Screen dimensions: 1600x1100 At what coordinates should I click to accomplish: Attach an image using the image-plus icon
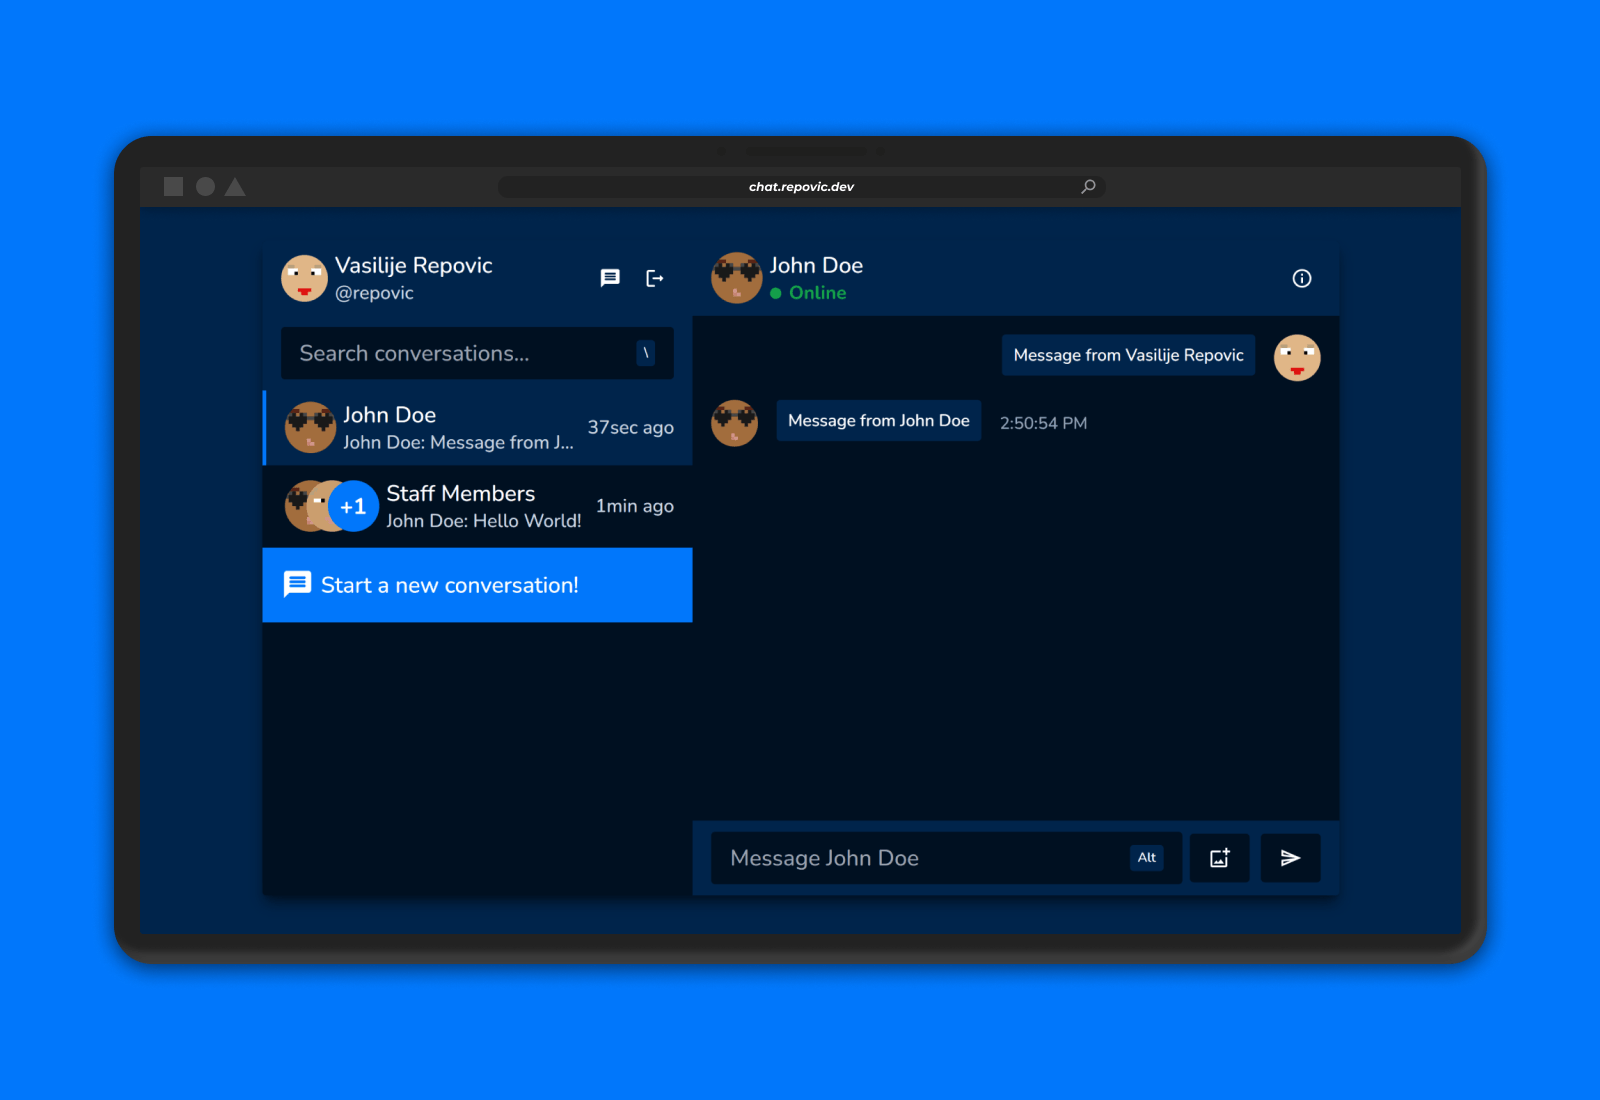pyautogui.click(x=1220, y=858)
